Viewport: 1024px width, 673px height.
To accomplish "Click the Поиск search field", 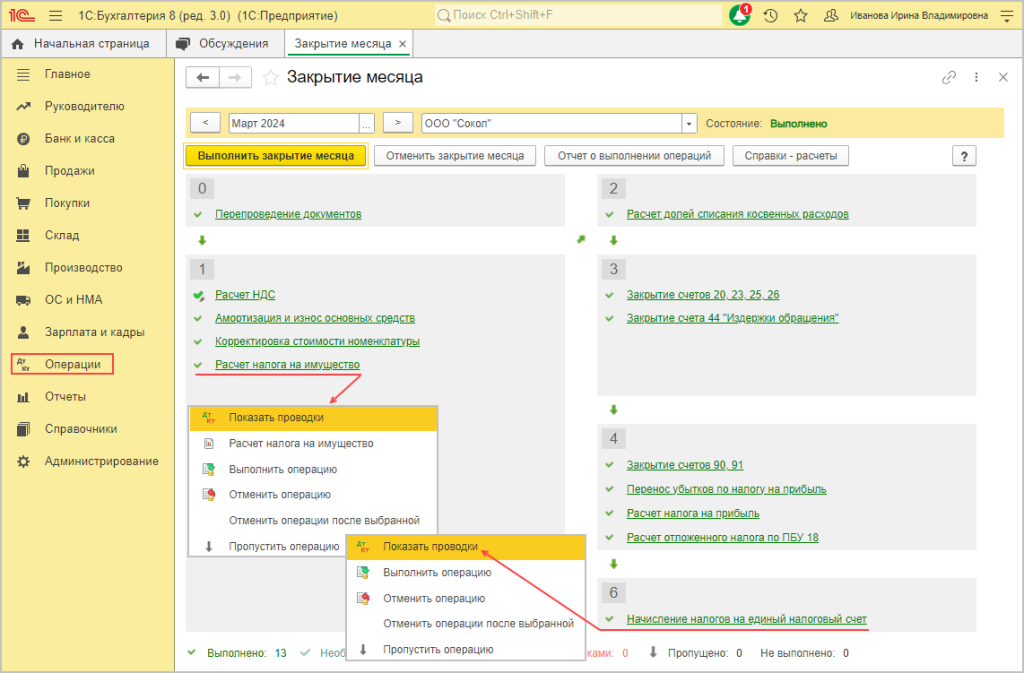I will point(580,16).
